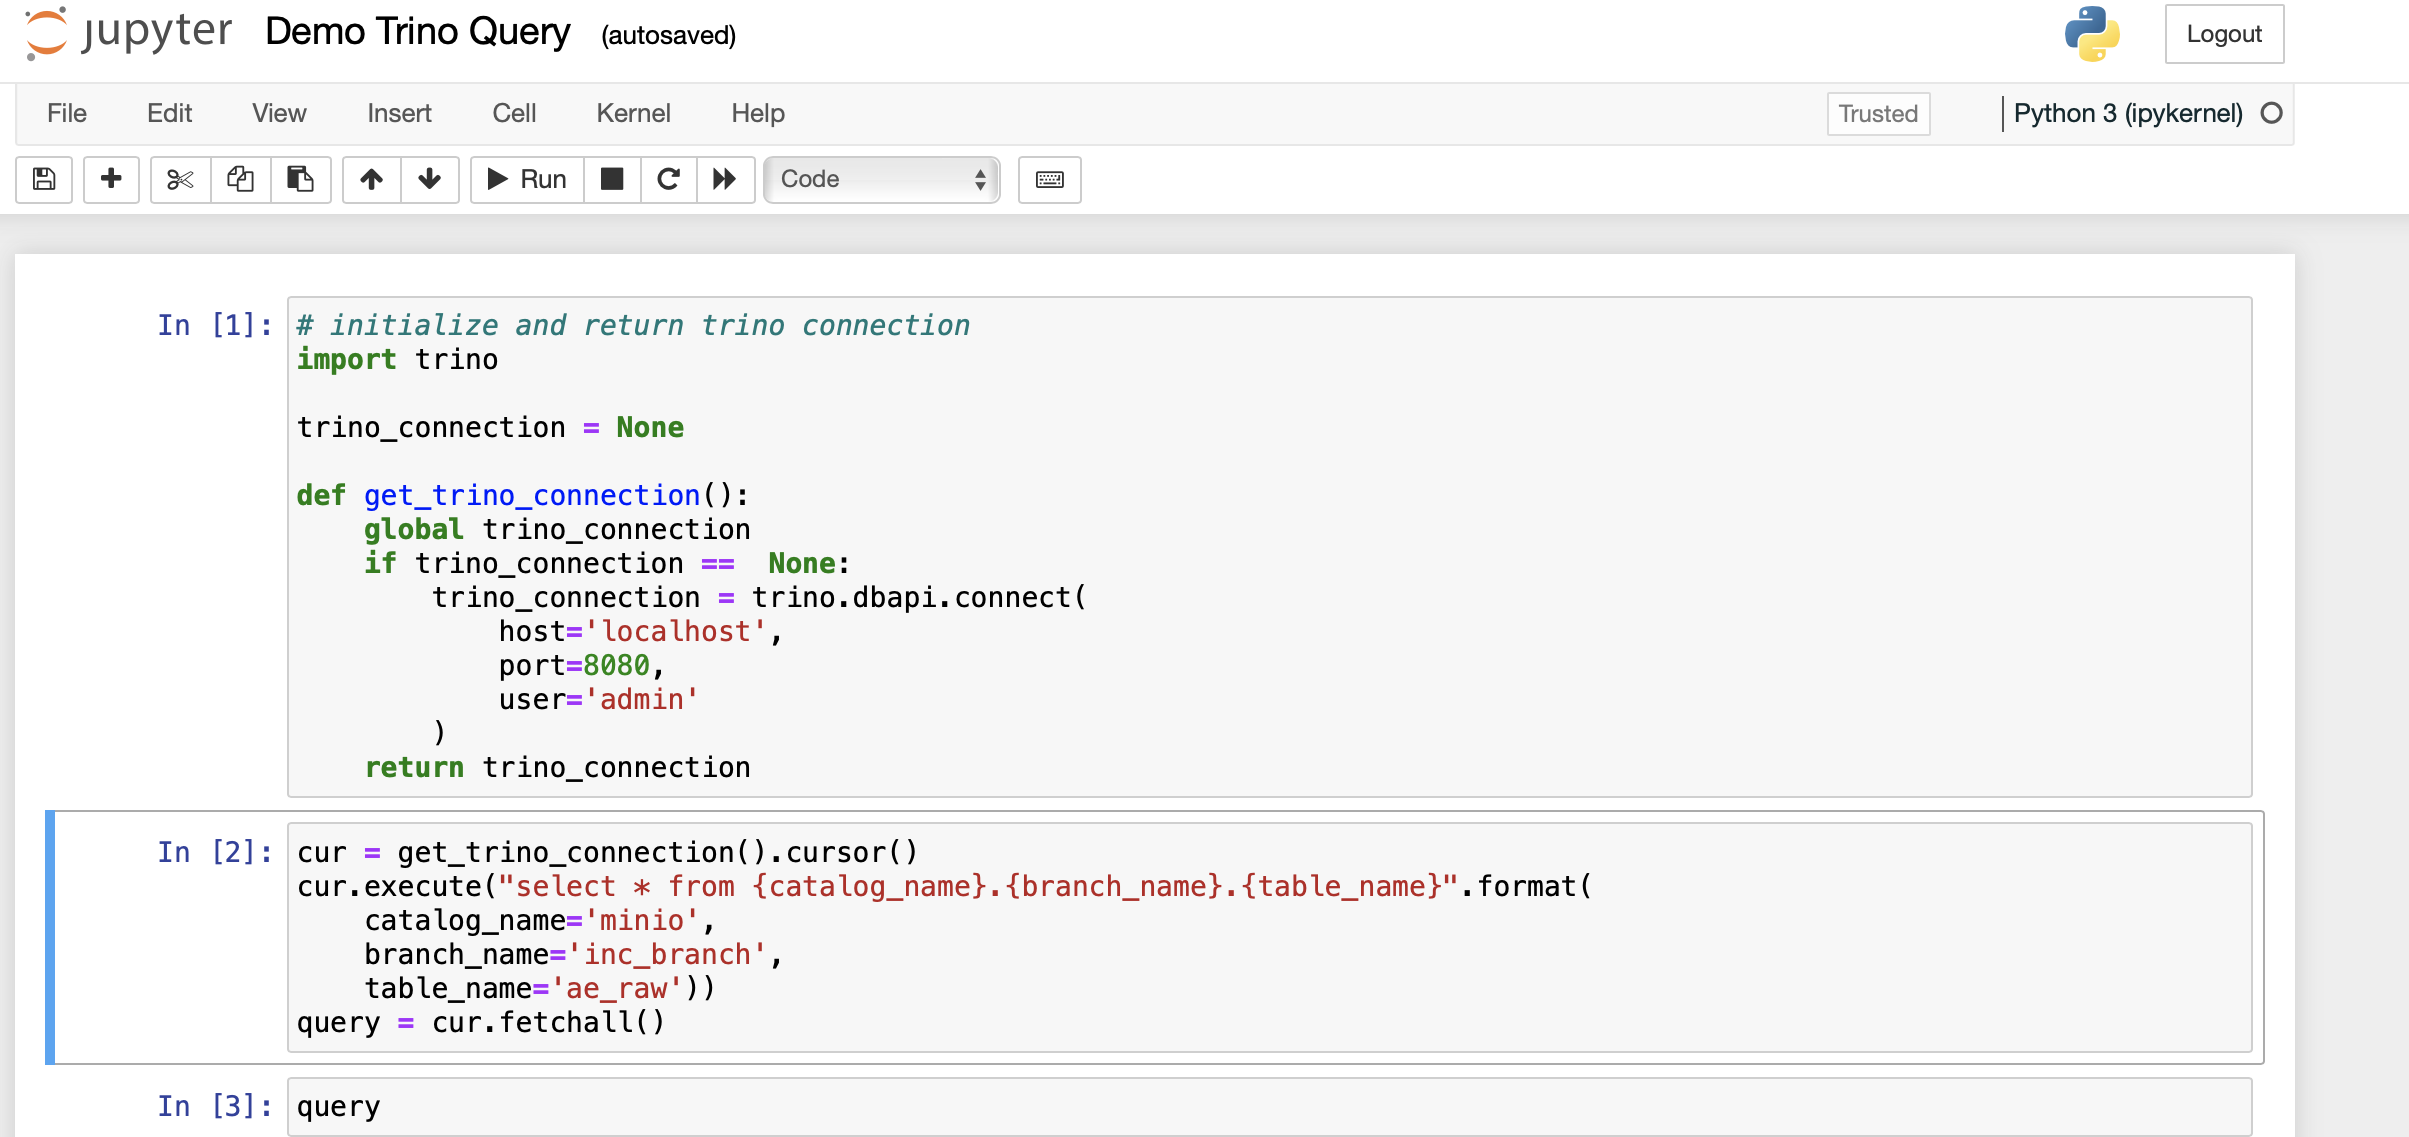Move selected cell up arrow

[371, 179]
